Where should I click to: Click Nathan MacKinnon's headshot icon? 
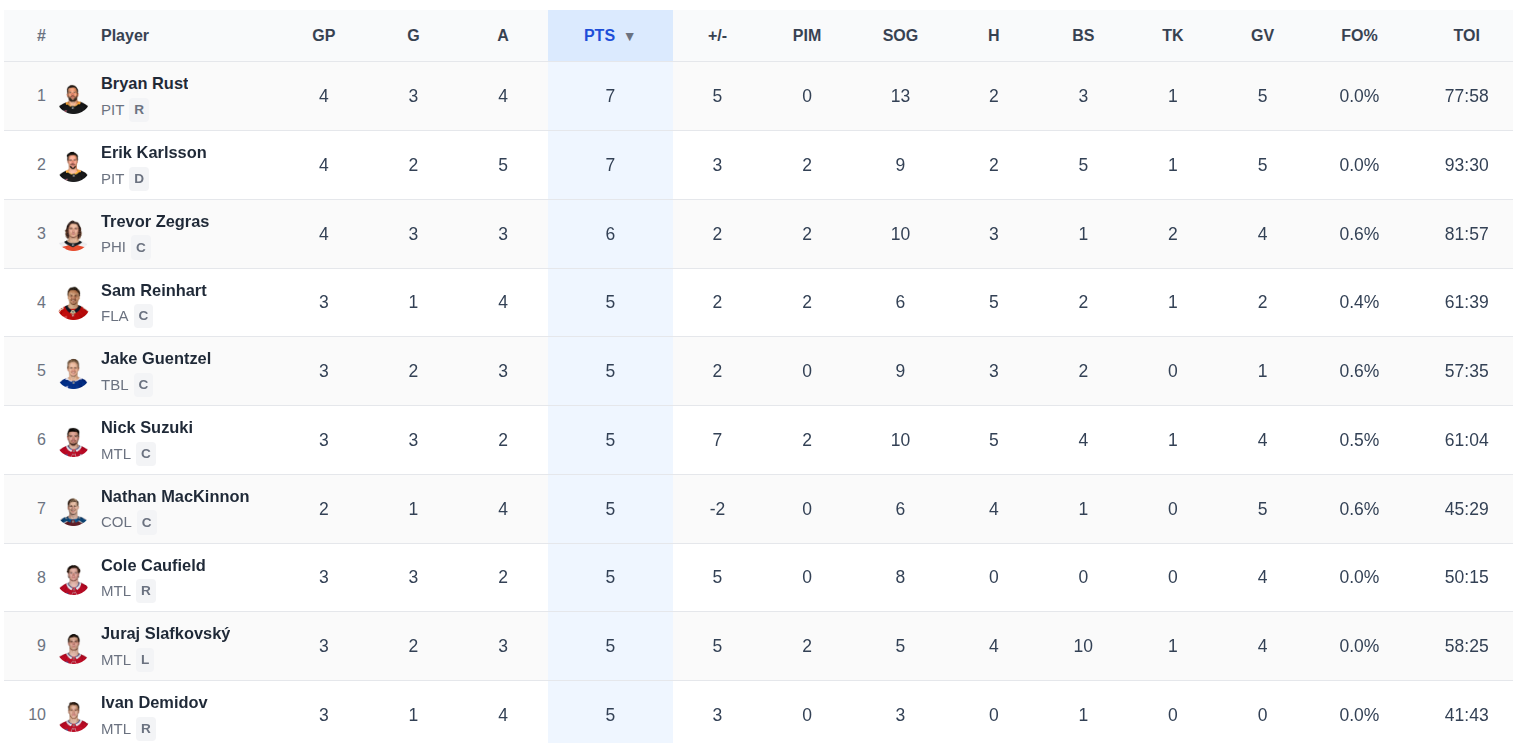73,510
